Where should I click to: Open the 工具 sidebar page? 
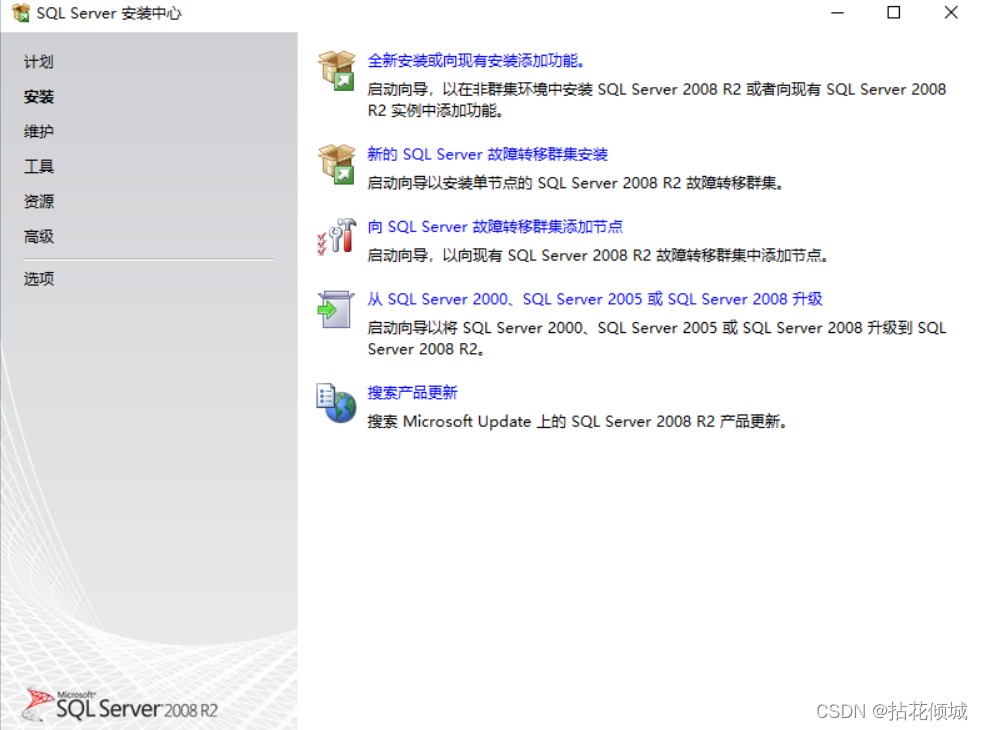pyautogui.click(x=39, y=166)
